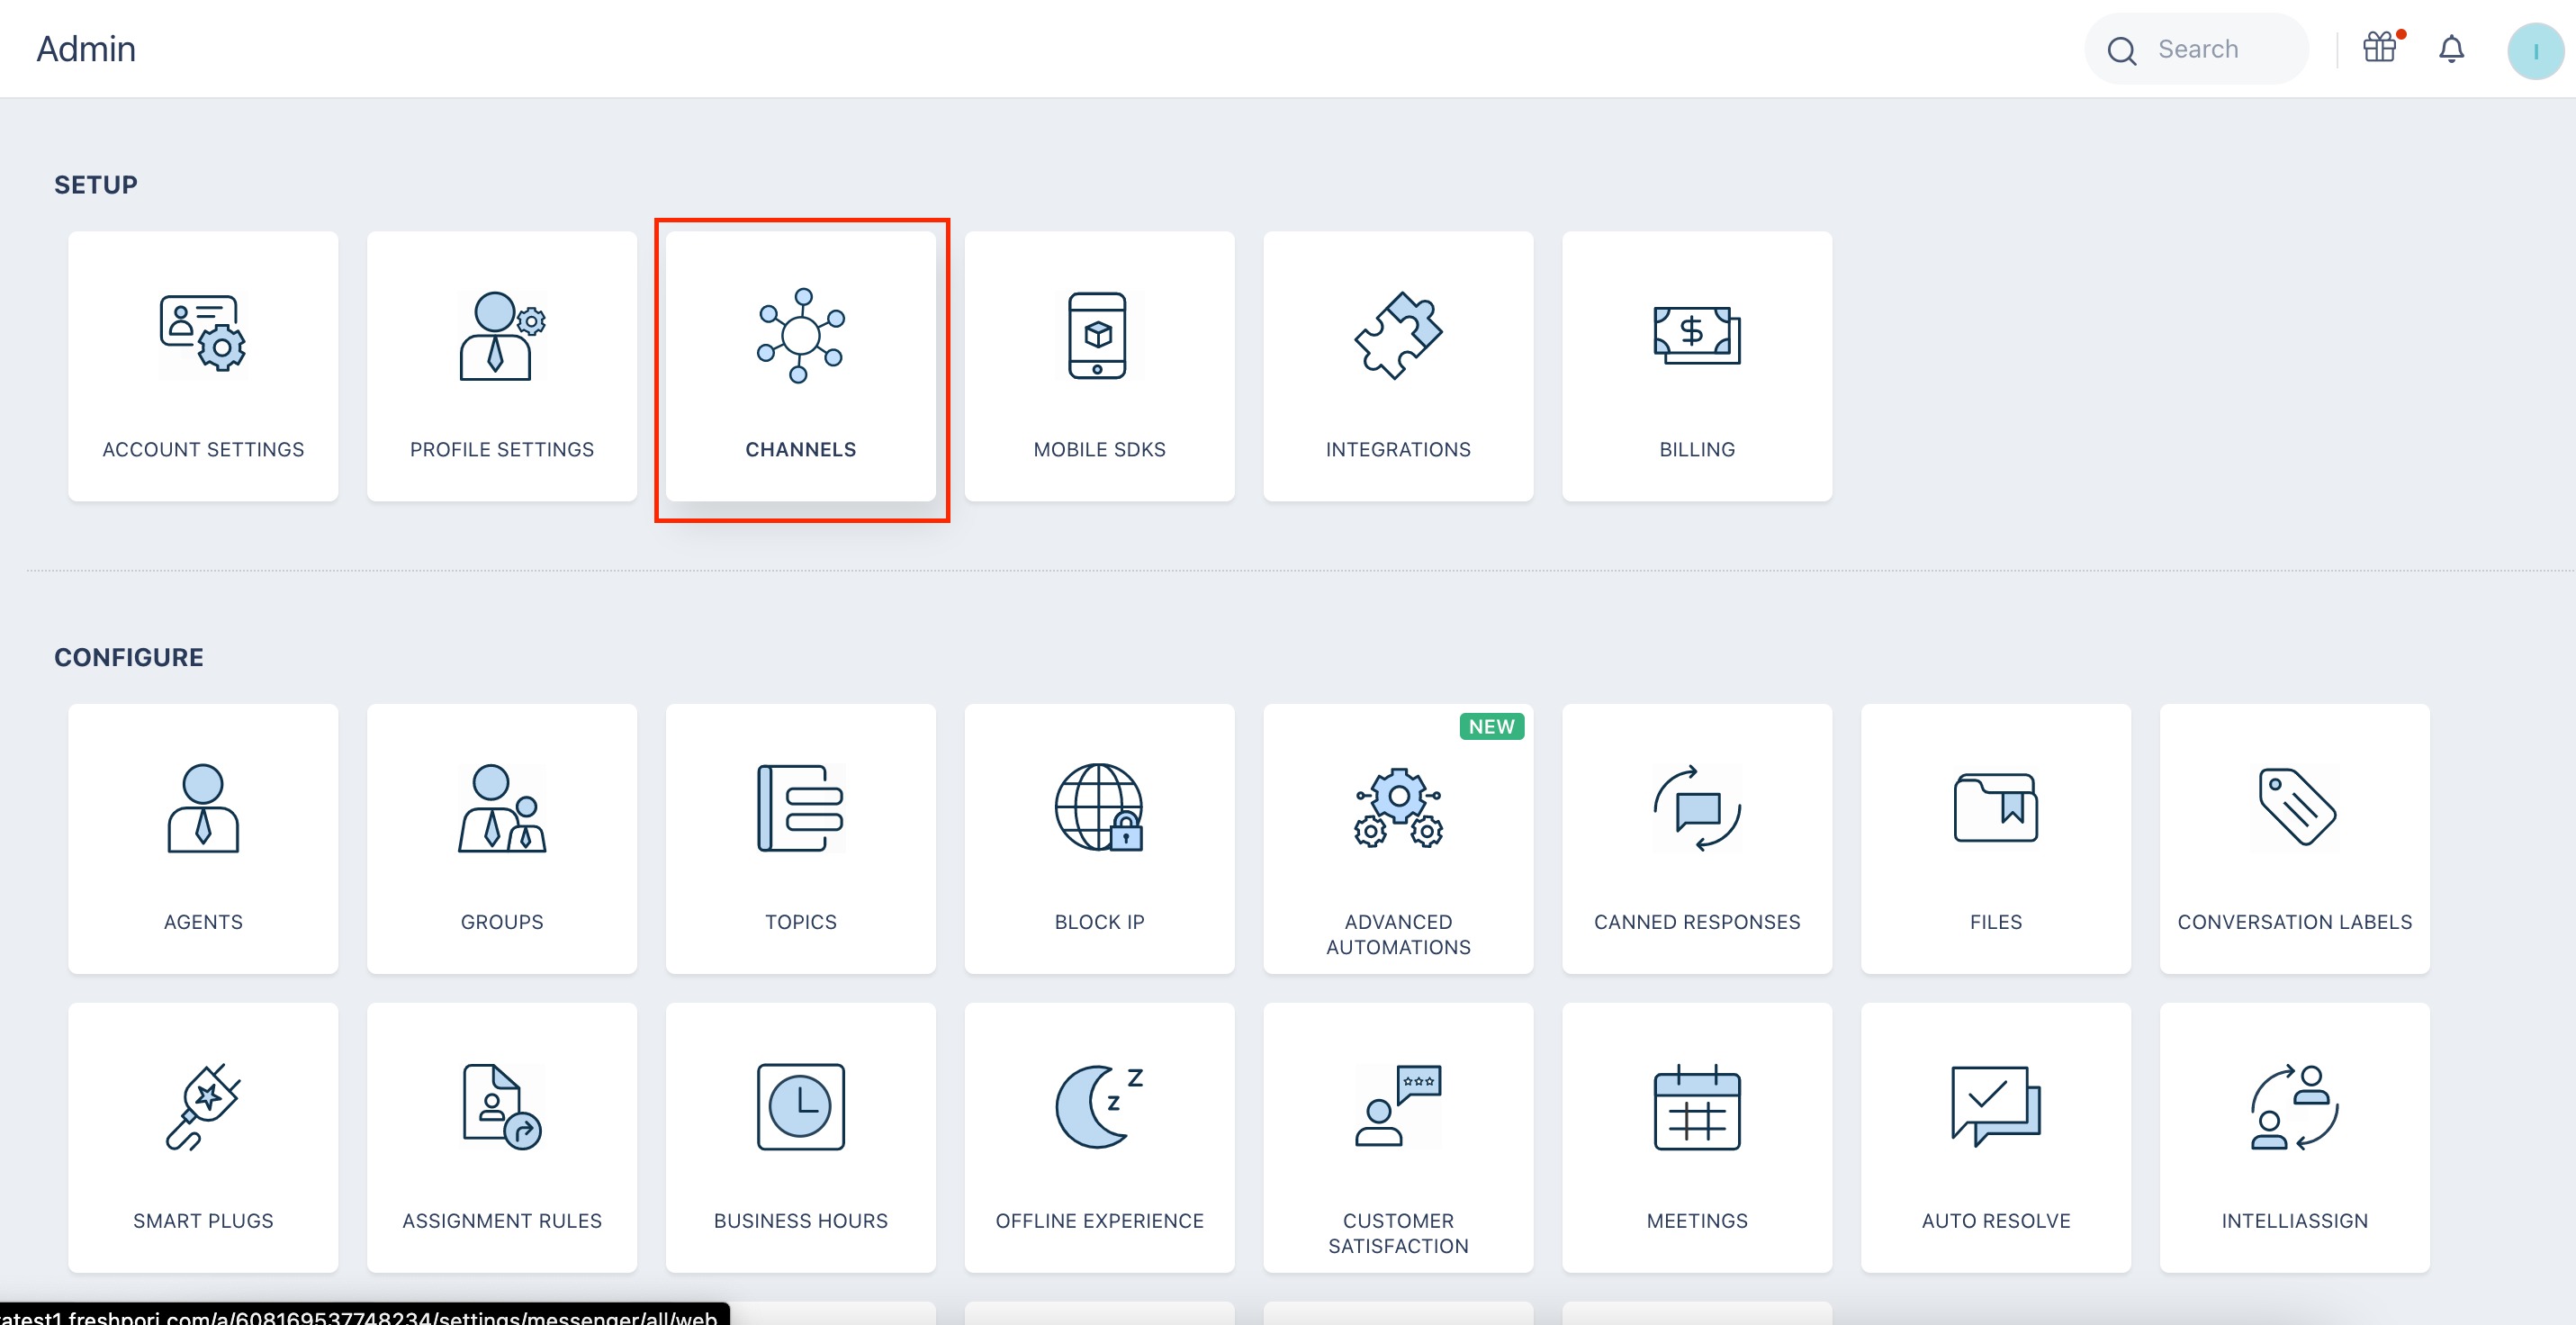Open Auto Resolve checkmark chat icon
Screen dimensions: 2576x1325
(1996, 1107)
